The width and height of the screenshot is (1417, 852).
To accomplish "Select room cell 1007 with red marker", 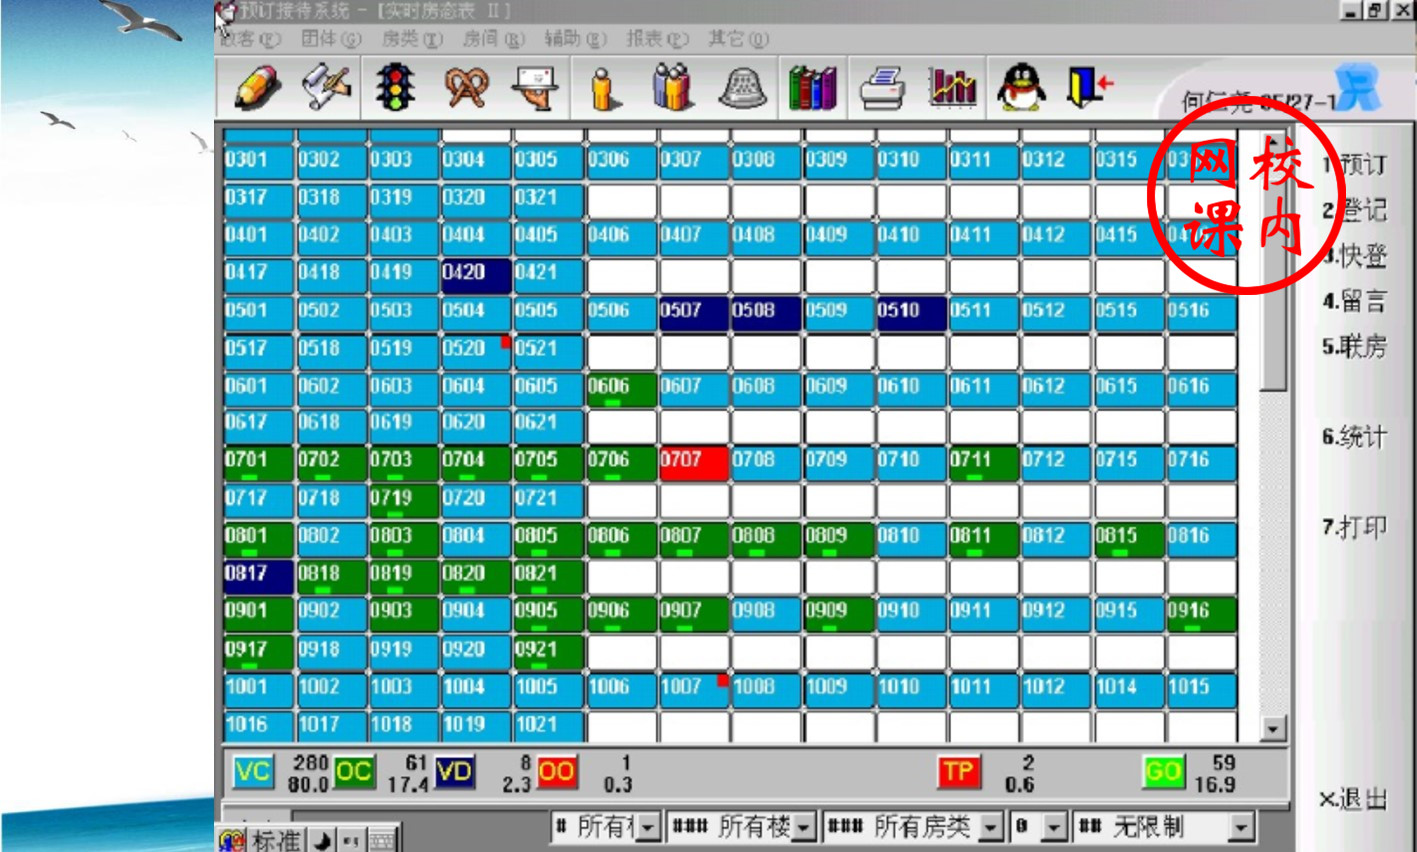I will pyautogui.click(x=694, y=690).
